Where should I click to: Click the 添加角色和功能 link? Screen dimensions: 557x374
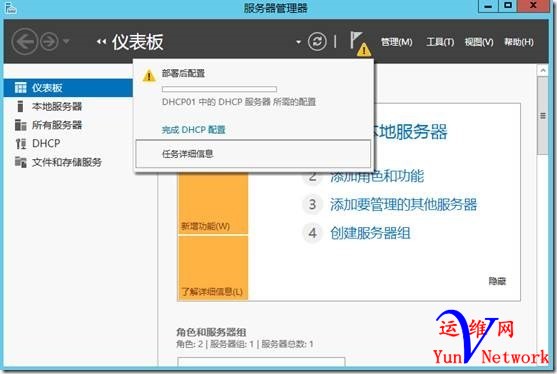pos(377,176)
